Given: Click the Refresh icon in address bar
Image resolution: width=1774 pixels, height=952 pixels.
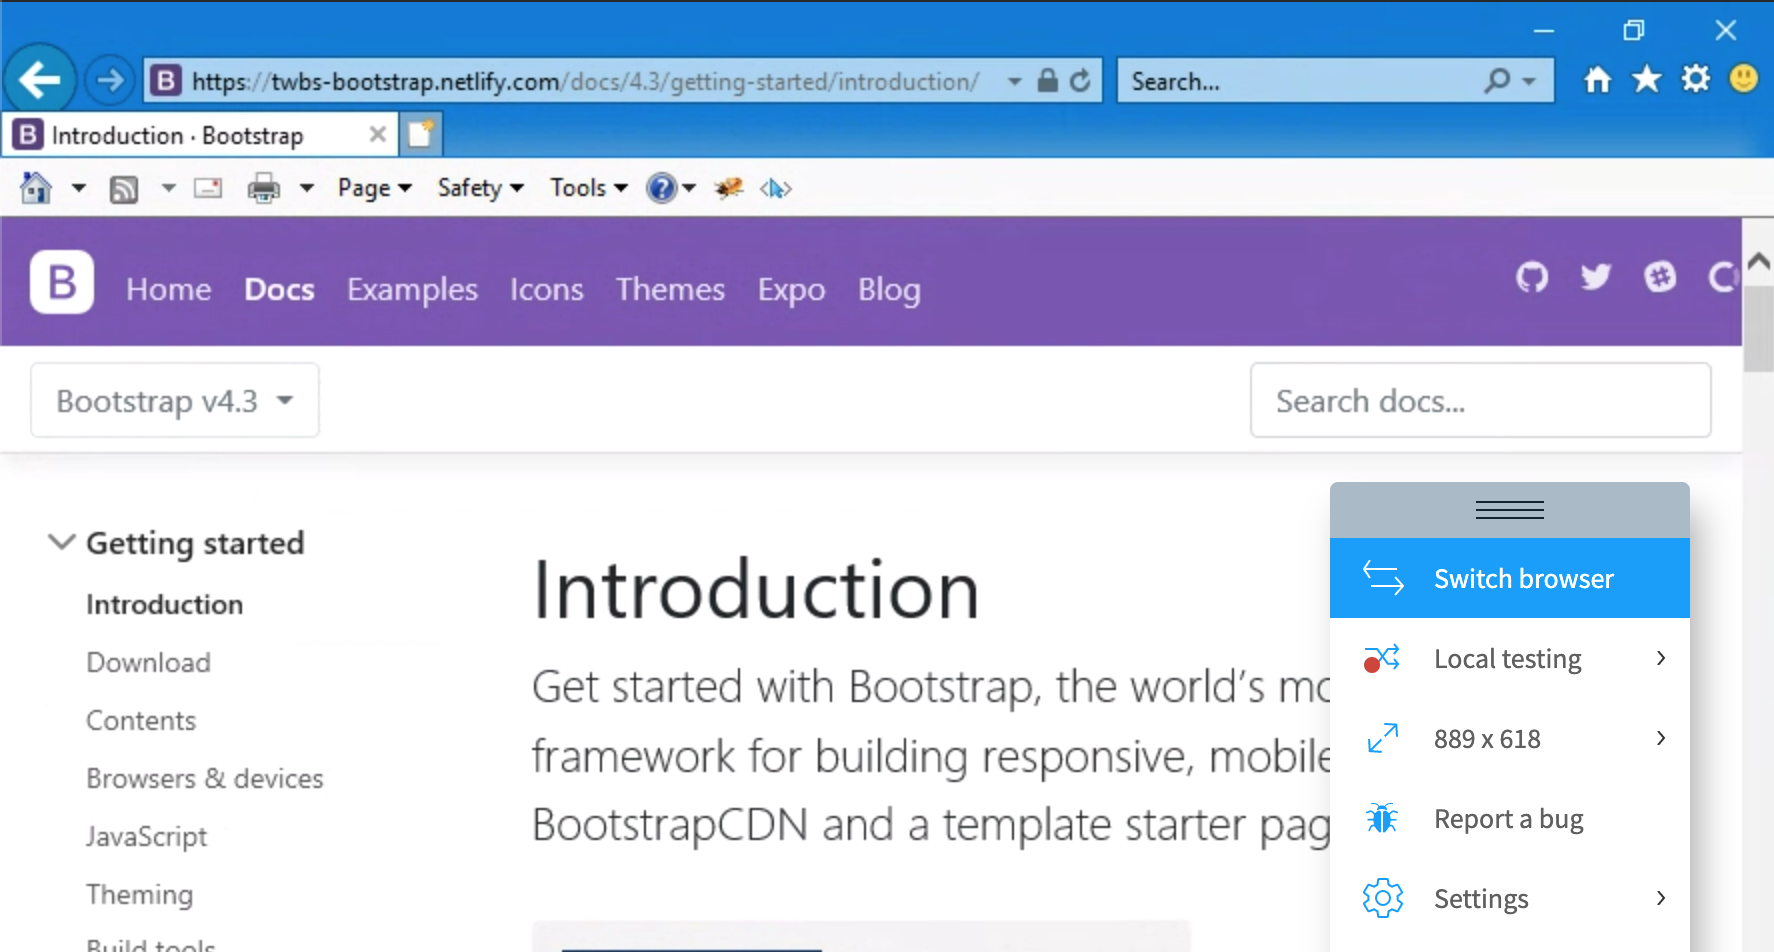Looking at the screenshot, I should click(x=1080, y=81).
